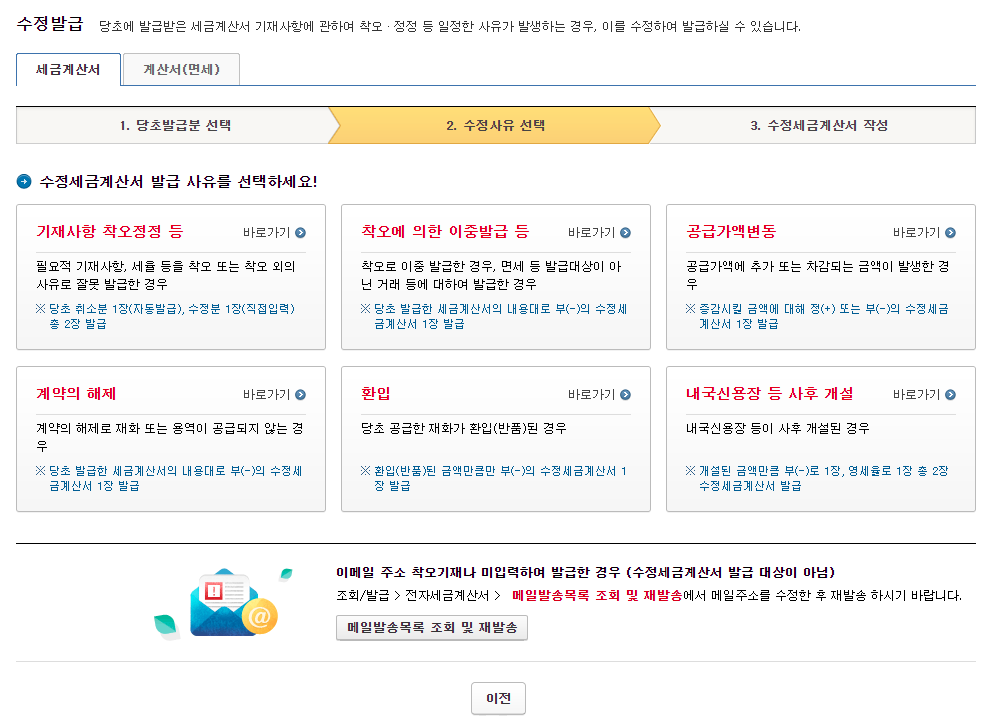994x727 pixels.
Task: Open 착오에 의한 이중발급 등 title
Action: (x=445, y=231)
